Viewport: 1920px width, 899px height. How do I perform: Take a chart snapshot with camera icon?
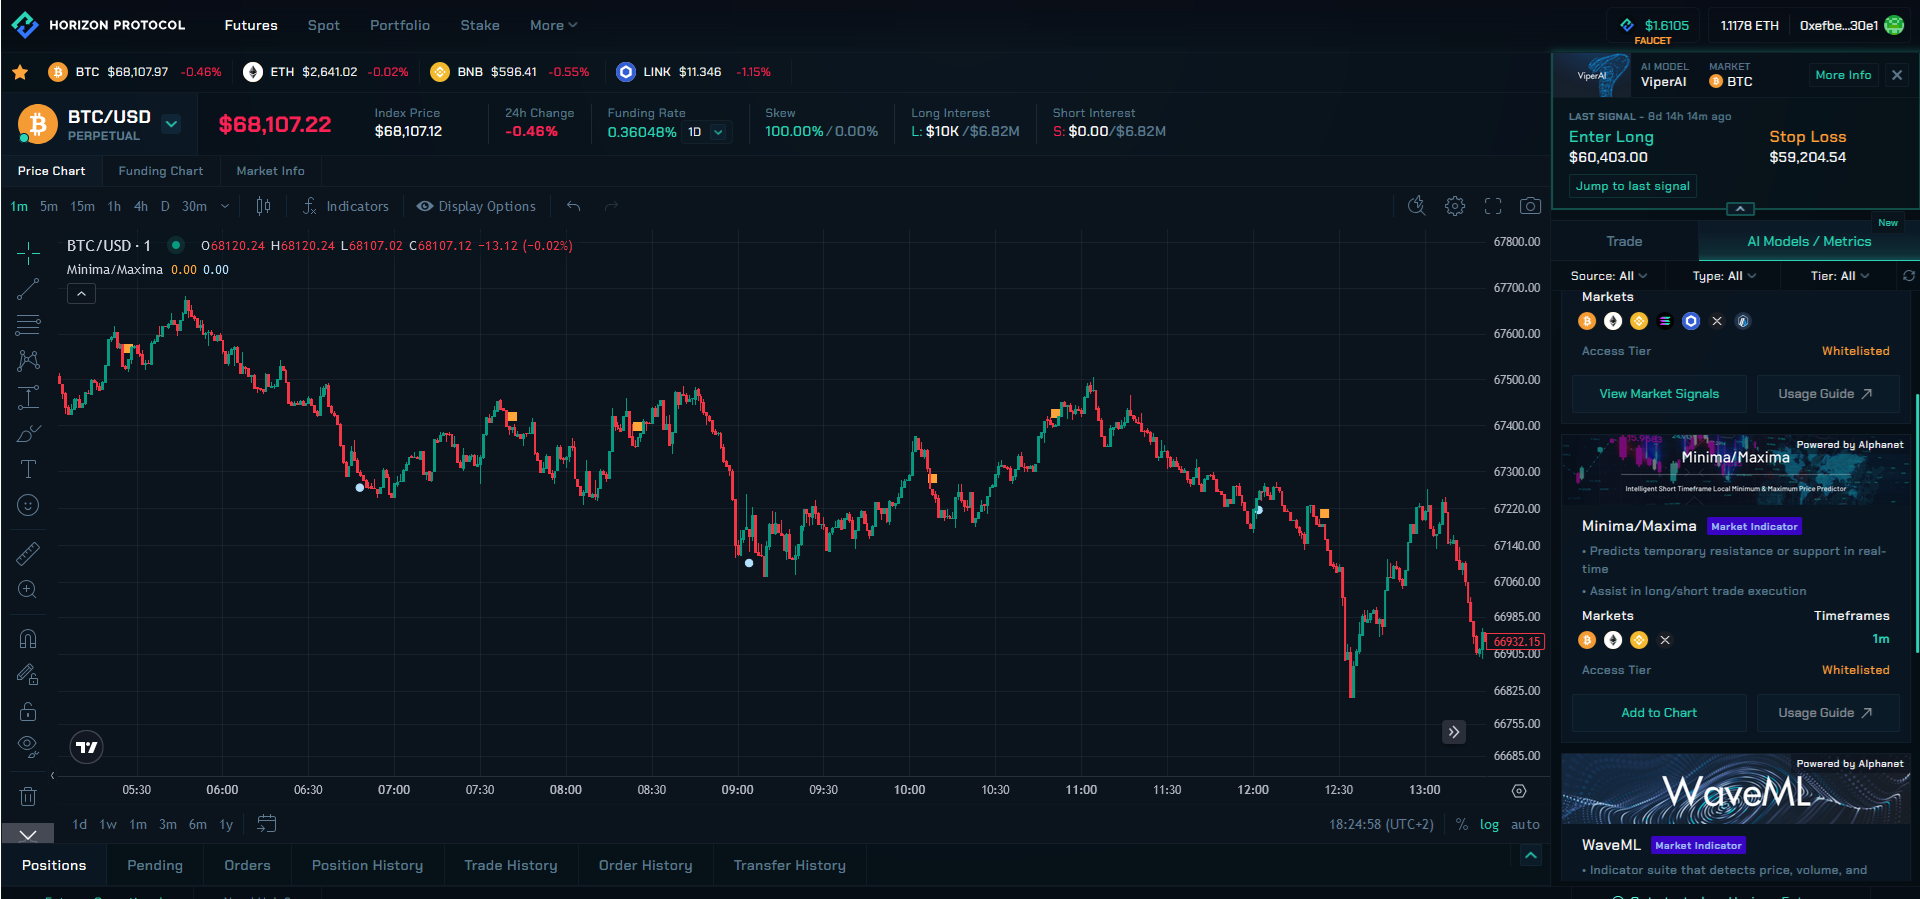coord(1530,206)
